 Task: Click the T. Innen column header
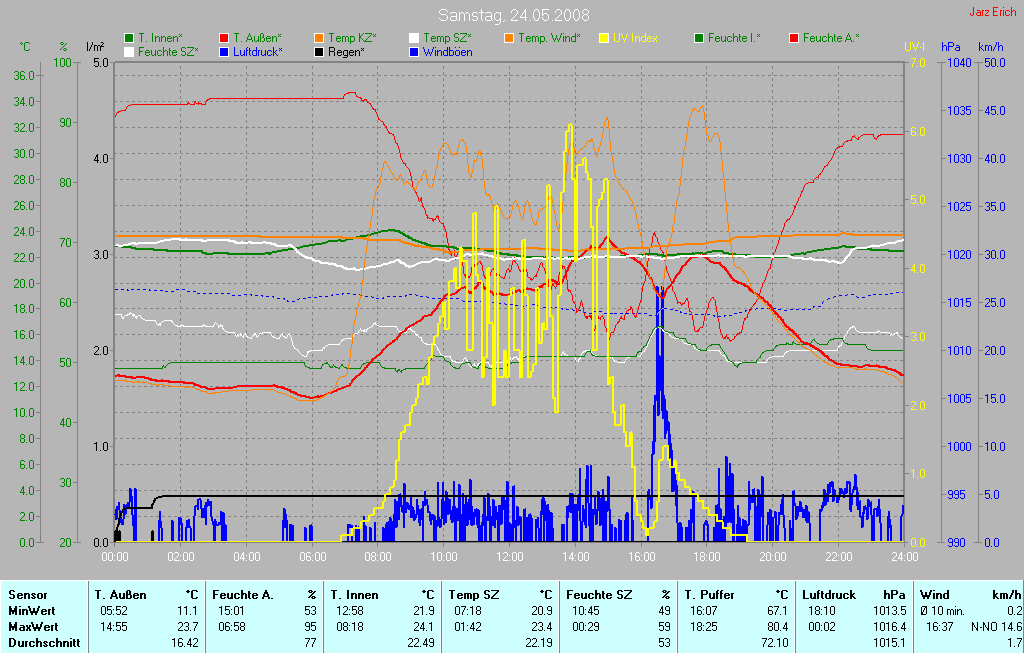(x=354, y=595)
